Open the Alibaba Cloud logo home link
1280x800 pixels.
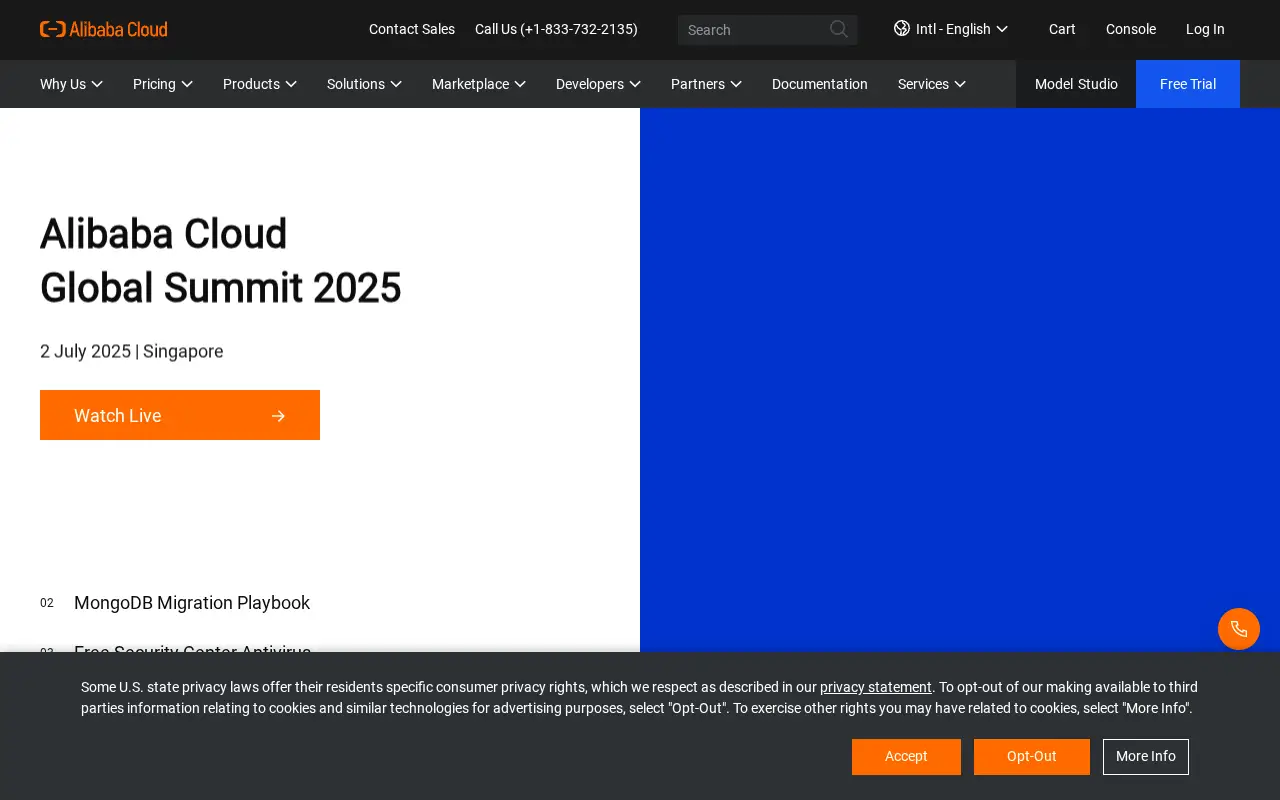tap(104, 29)
